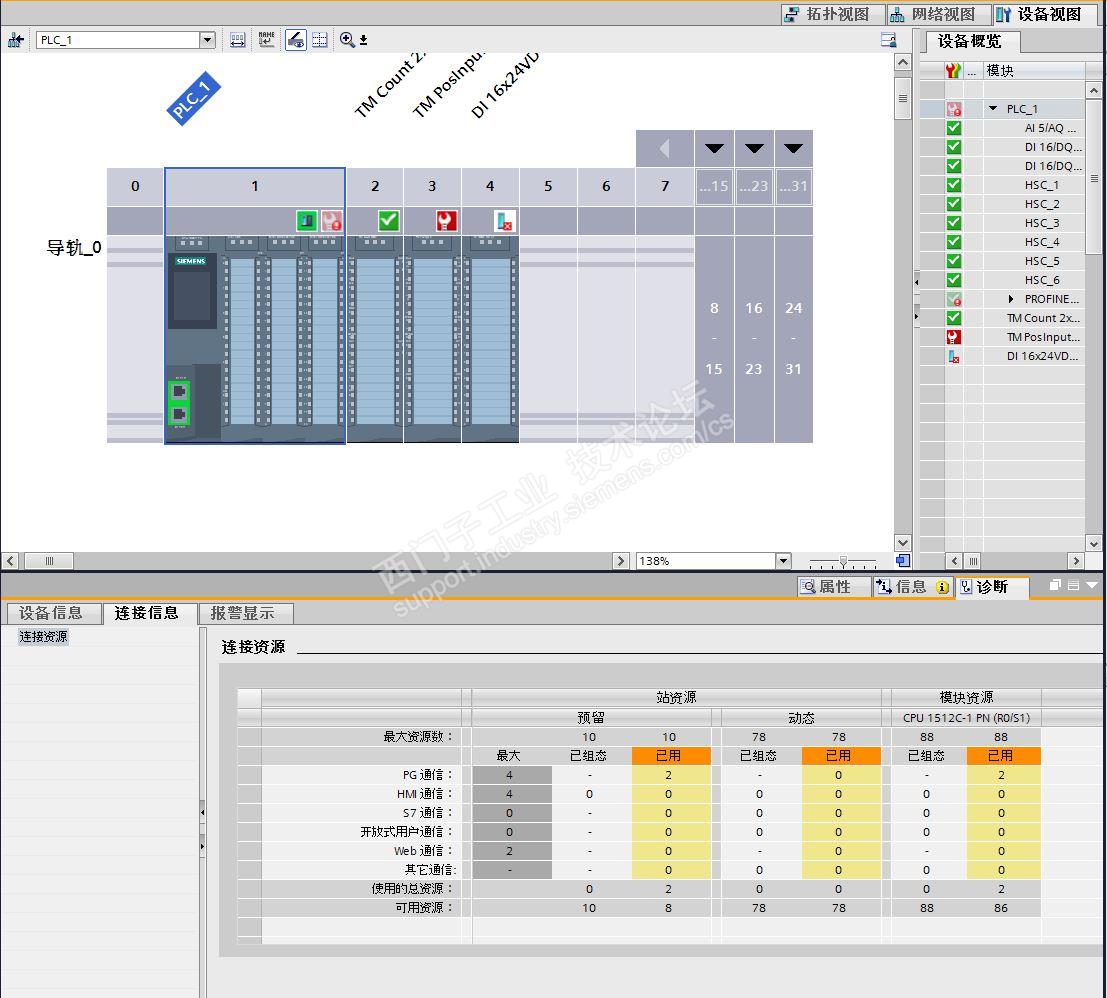Open the 信息 info tab
The image size is (1107, 998).
[x=914, y=587]
